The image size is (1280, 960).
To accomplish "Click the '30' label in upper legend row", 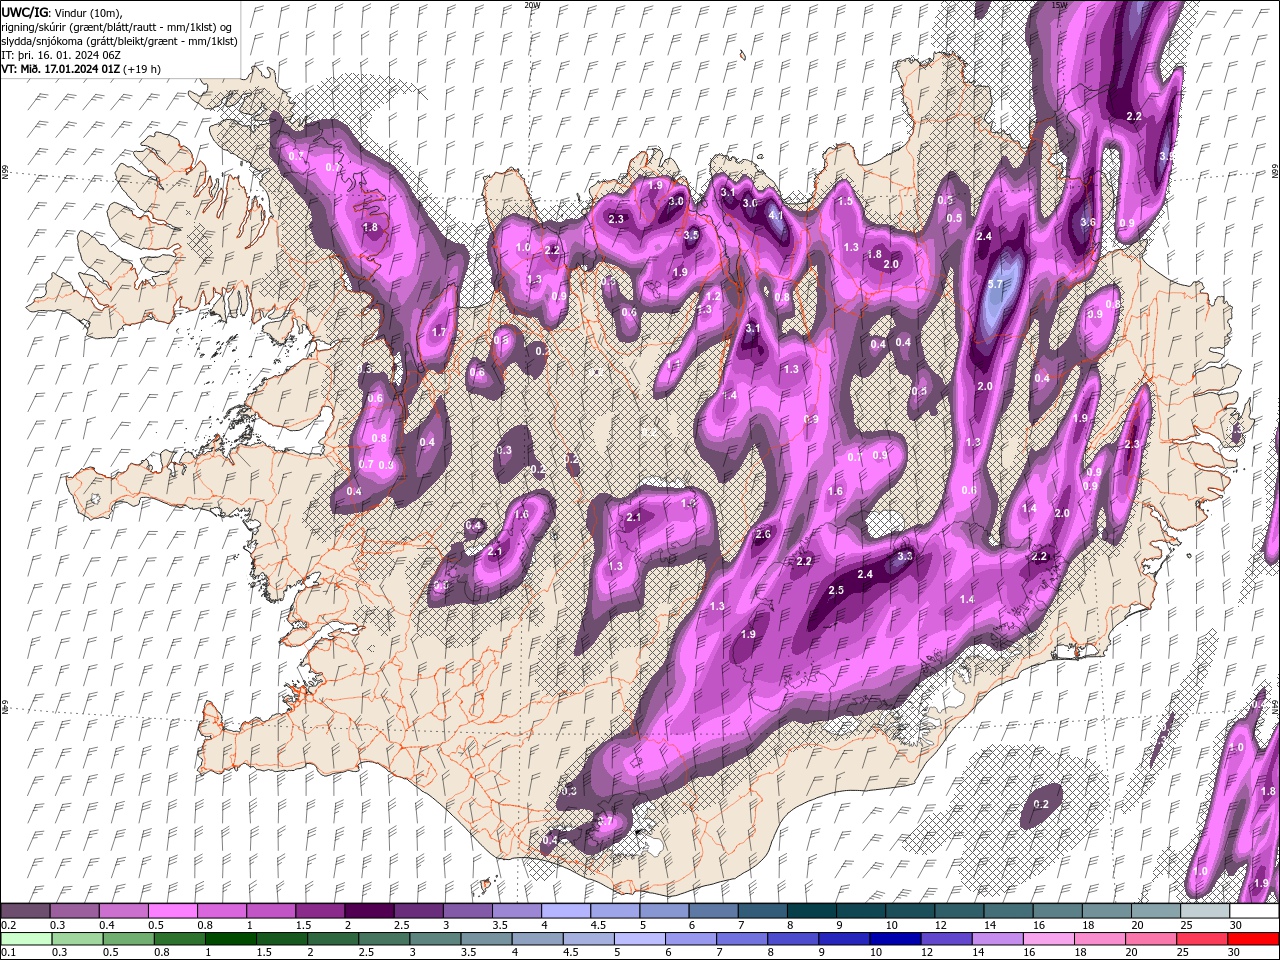I will [1236, 925].
